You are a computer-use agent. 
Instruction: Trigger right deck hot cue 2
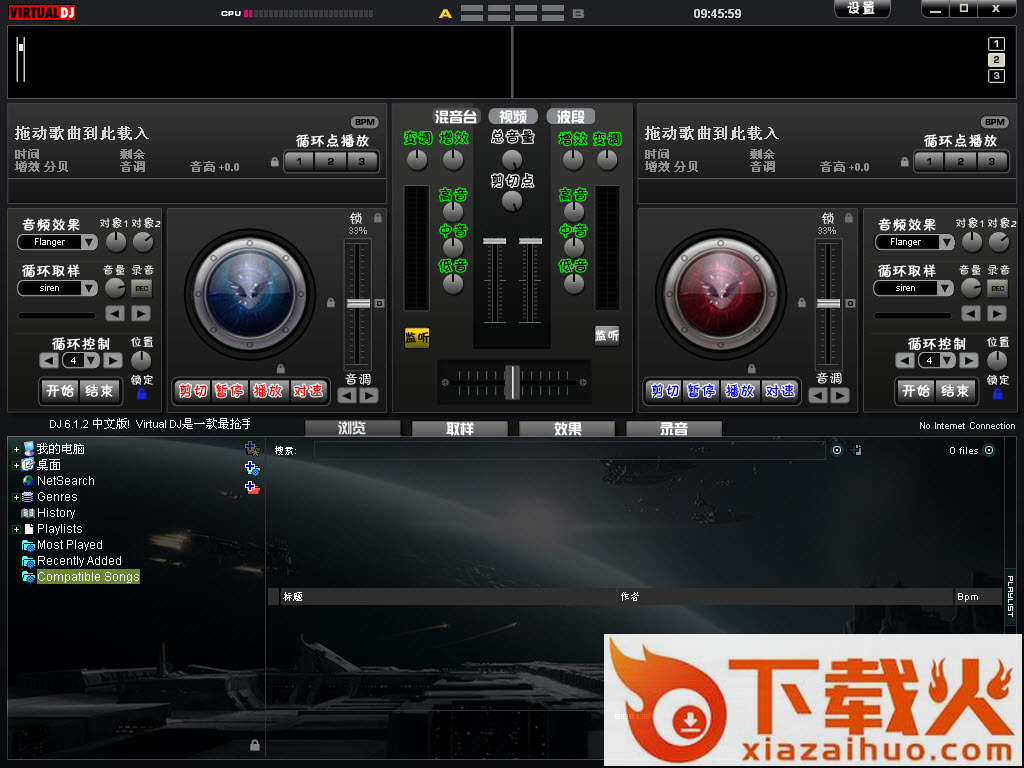(x=961, y=161)
